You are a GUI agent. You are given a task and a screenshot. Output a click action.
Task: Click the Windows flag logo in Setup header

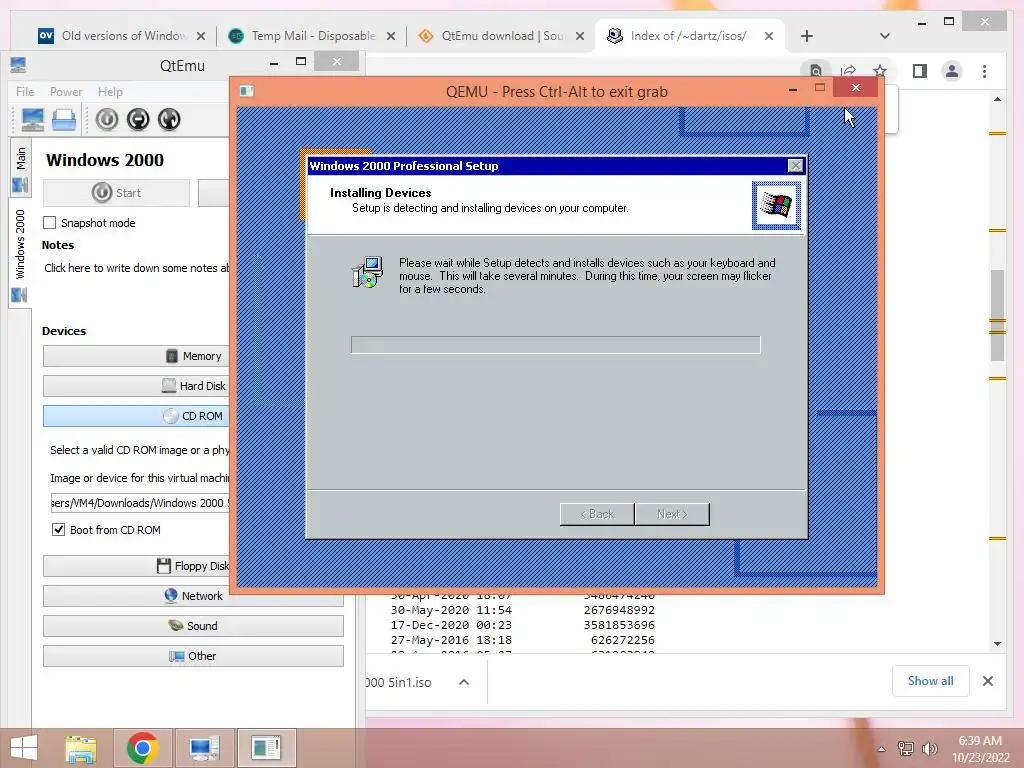[x=776, y=206]
